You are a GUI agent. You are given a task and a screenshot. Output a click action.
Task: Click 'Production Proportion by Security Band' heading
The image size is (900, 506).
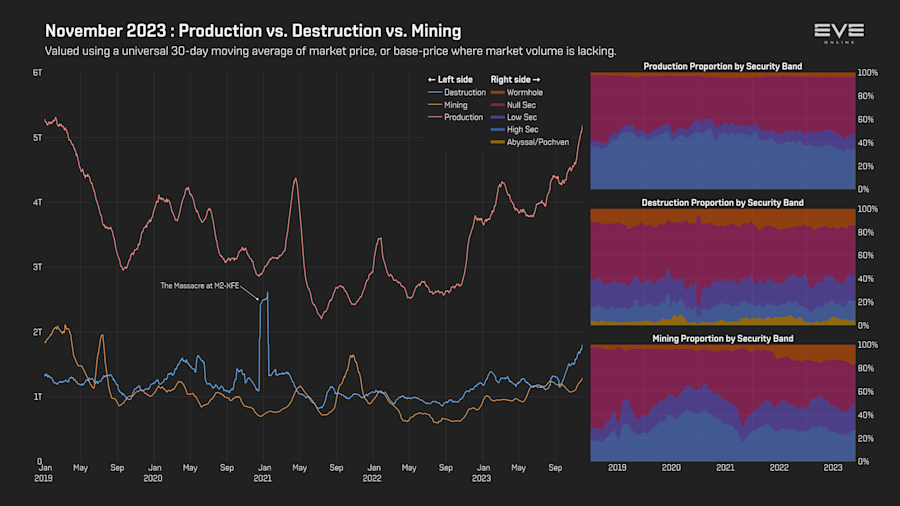coord(723,67)
